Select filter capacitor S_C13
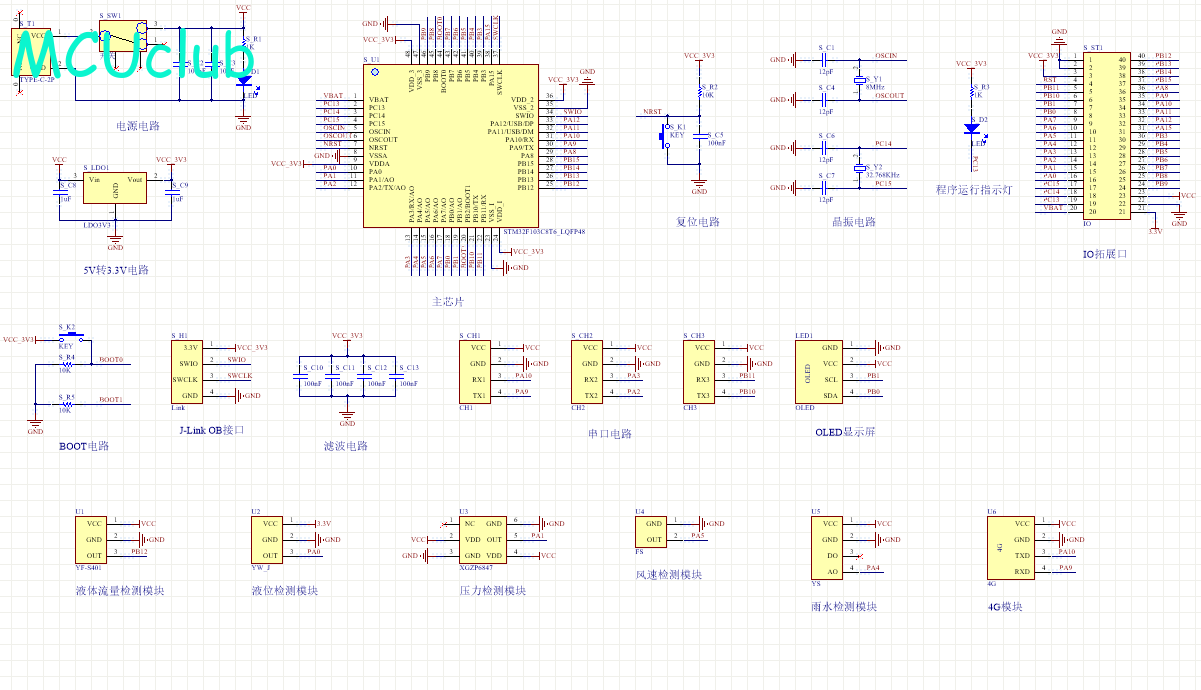The image size is (1201, 690). point(396,377)
